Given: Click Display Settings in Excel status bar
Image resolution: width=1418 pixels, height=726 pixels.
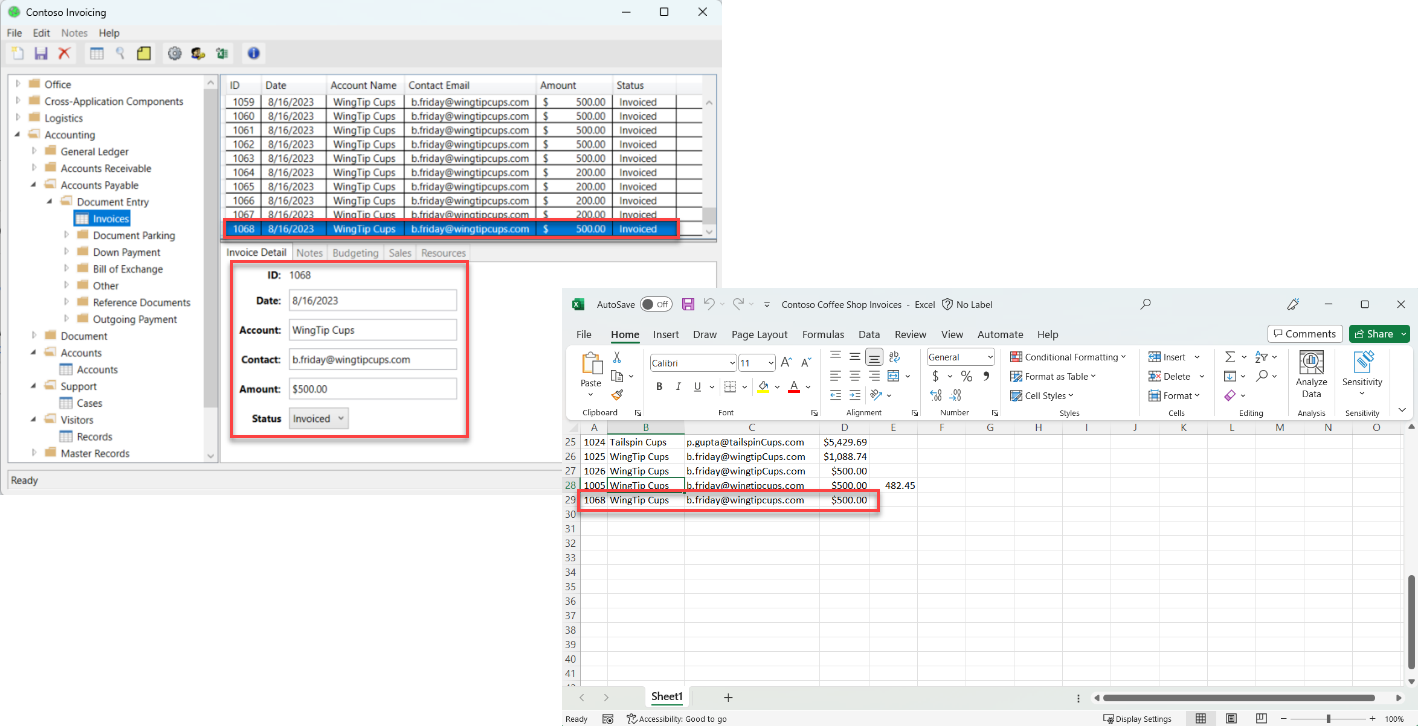Looking at the screenshot, I should point(1137,718).
